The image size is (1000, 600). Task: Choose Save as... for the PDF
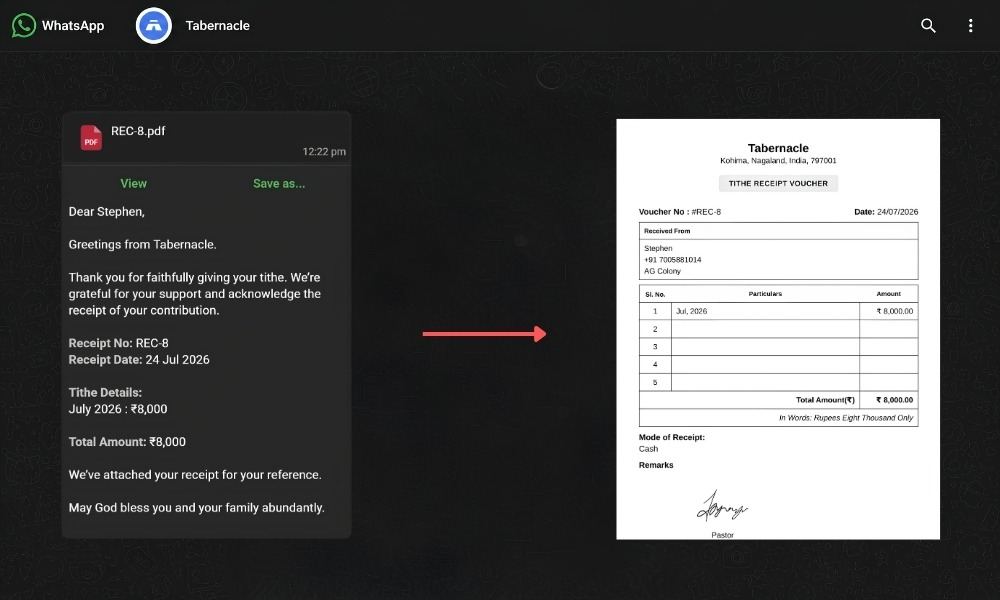click(x=279, y=184)
